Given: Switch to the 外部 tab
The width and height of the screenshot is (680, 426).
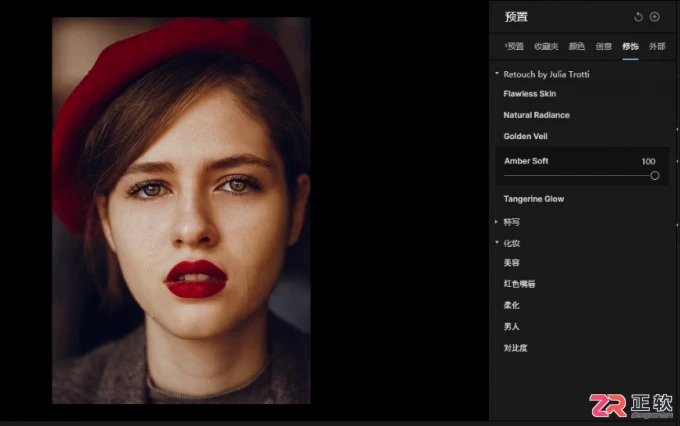Looking at the screenshot, I should coord(657,46).
